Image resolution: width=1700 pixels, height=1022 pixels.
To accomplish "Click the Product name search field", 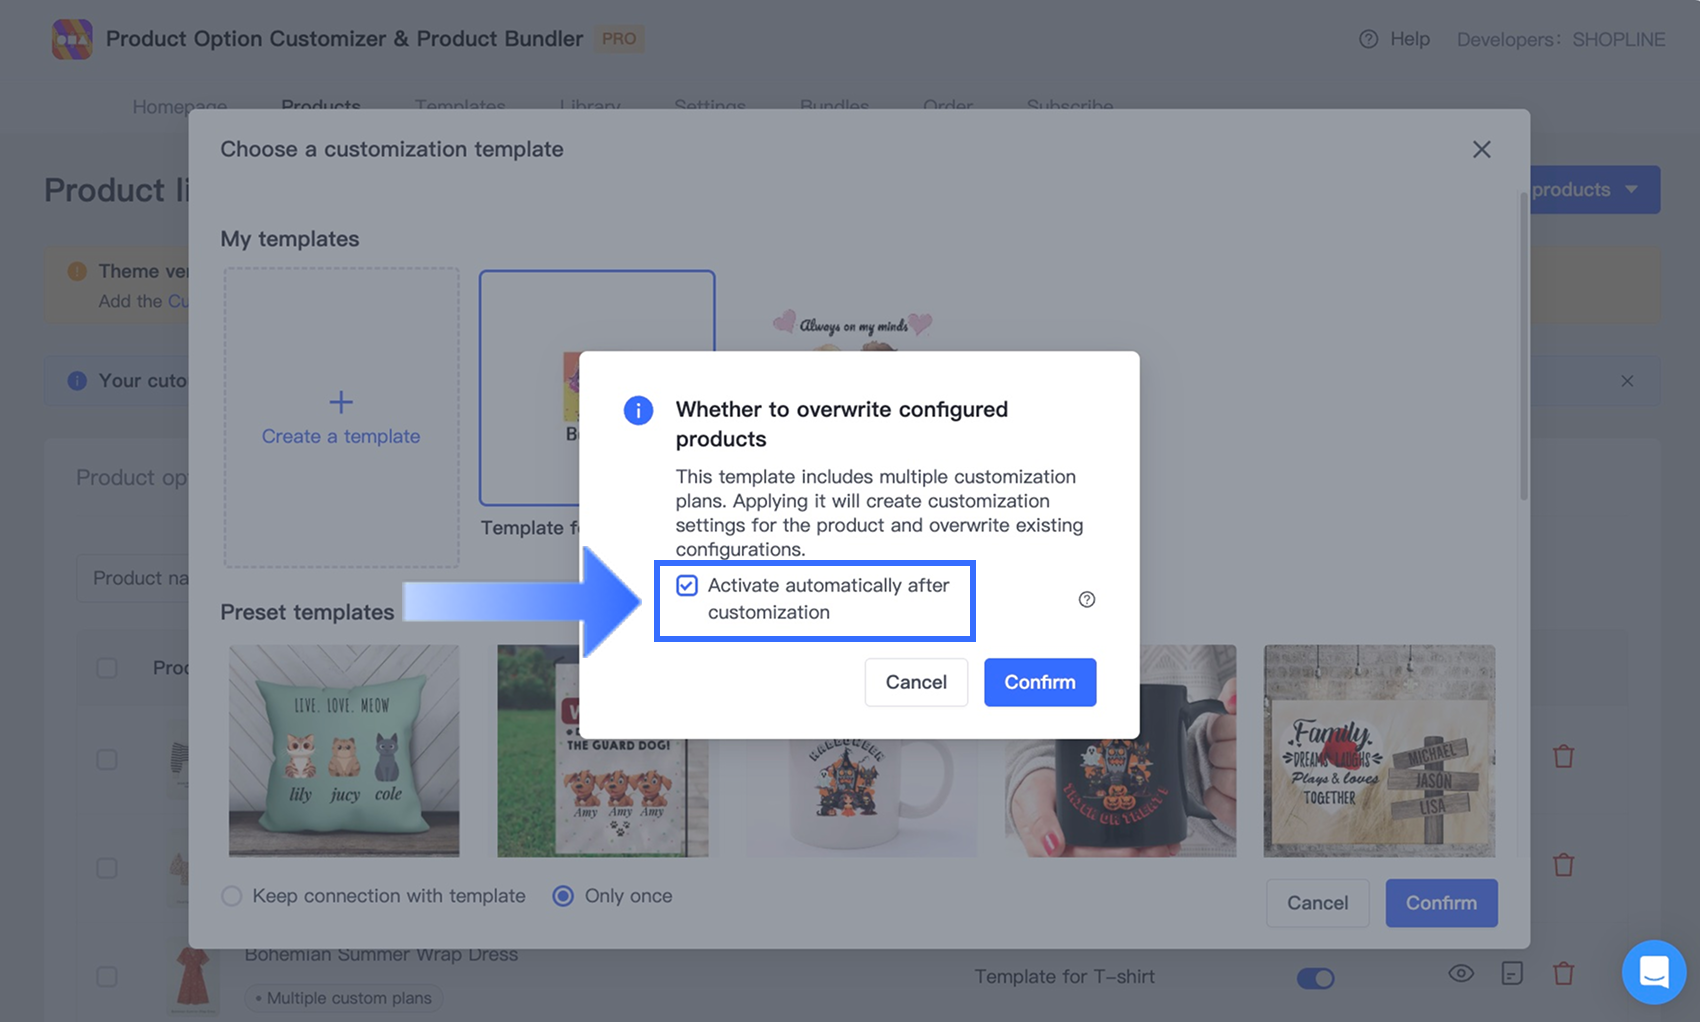I will [133, 578].
